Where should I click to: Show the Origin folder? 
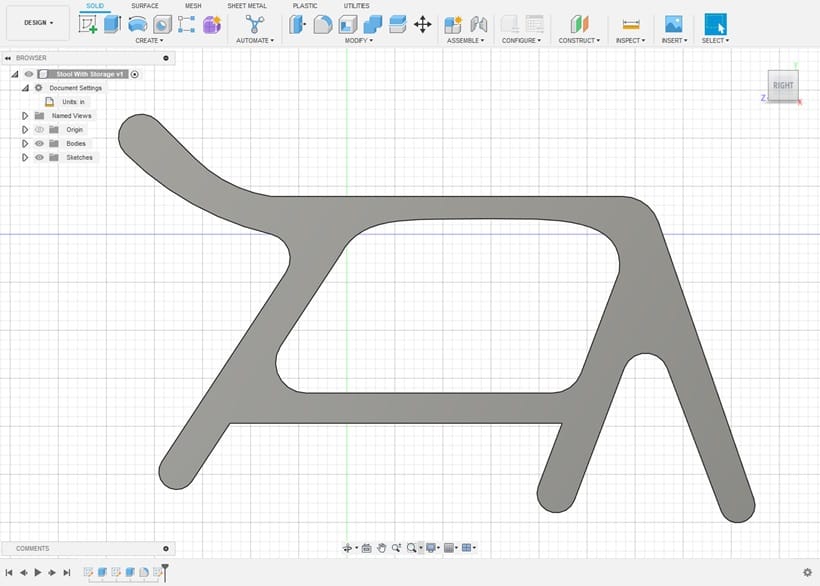40,129
